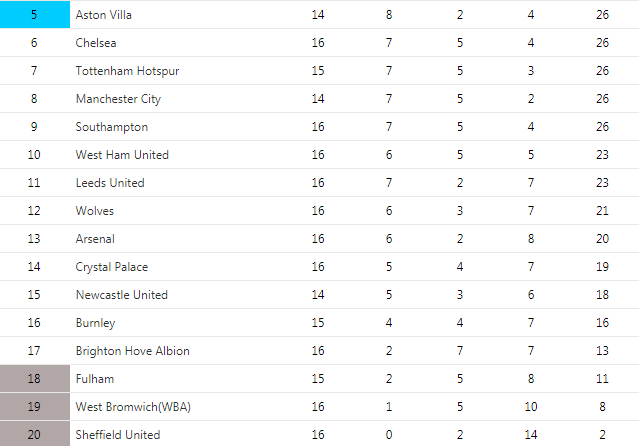
Task: Open West Ham United team entry
Action: click(x=122, y=155)
